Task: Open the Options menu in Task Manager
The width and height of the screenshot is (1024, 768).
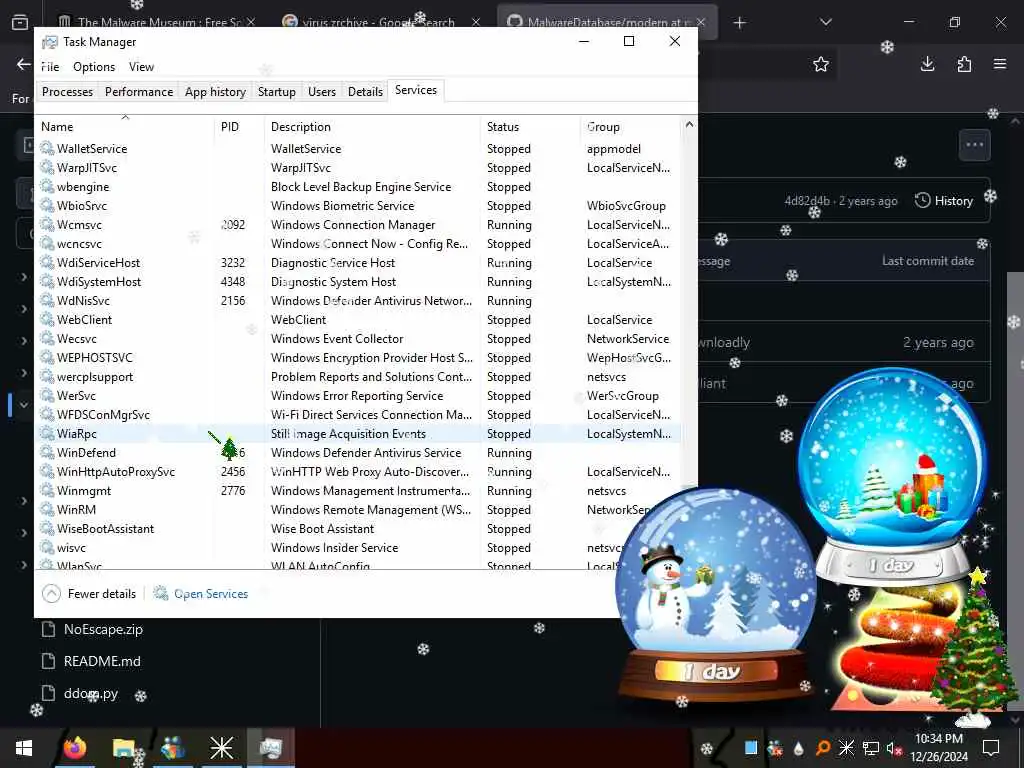Action: (94, 67)
